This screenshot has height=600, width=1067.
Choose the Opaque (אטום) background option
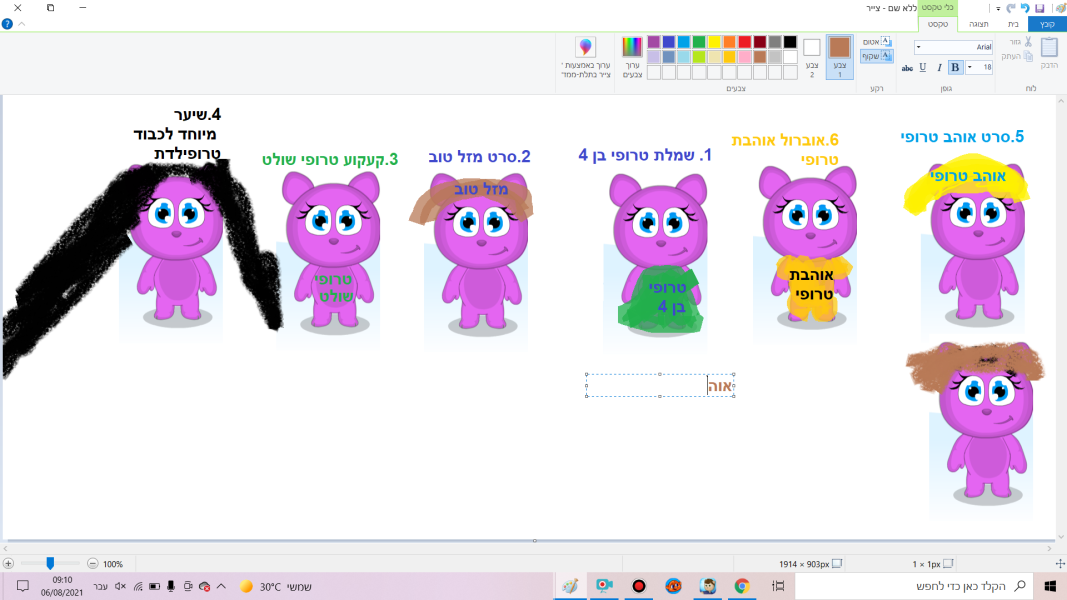pos(878,42)
